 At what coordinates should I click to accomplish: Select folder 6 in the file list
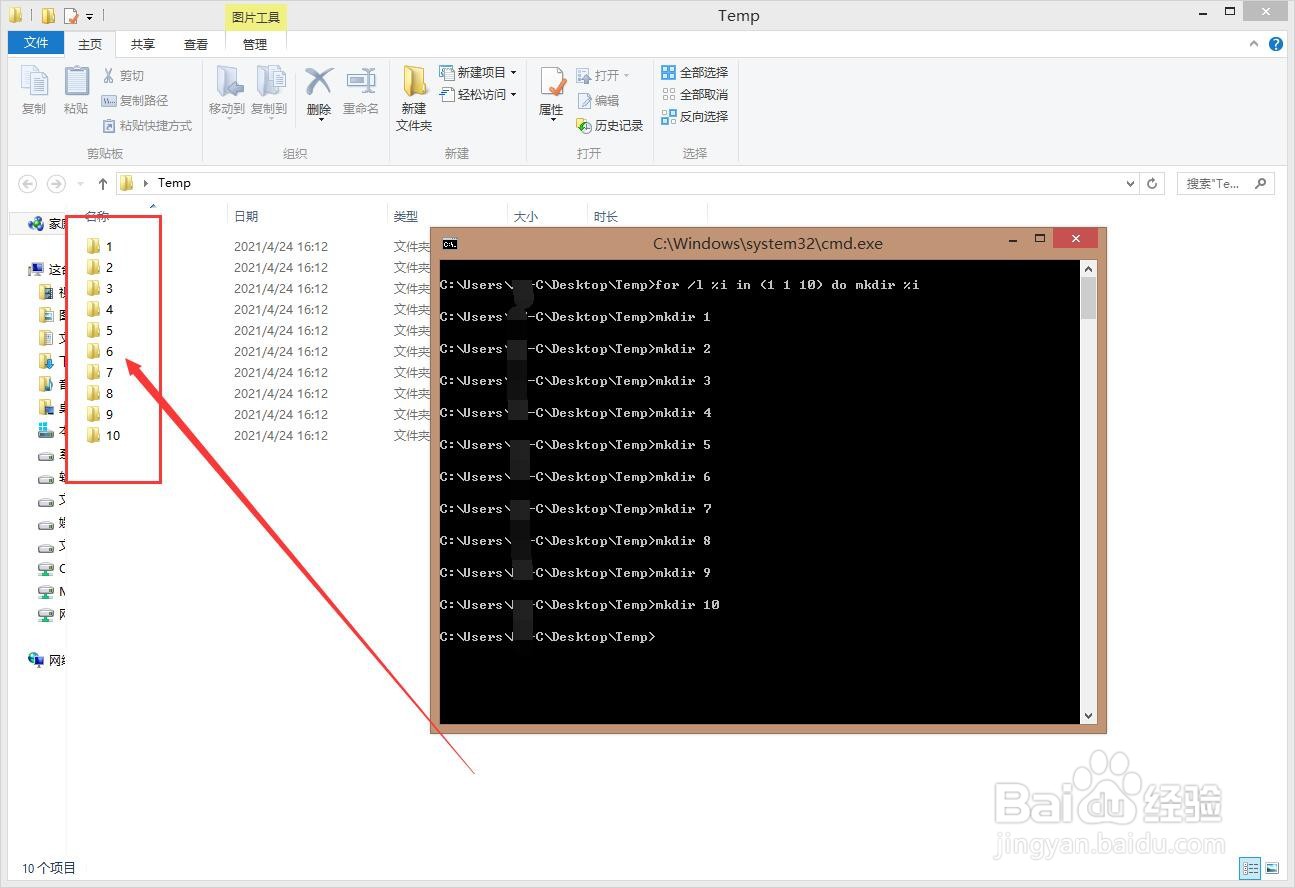98,351
